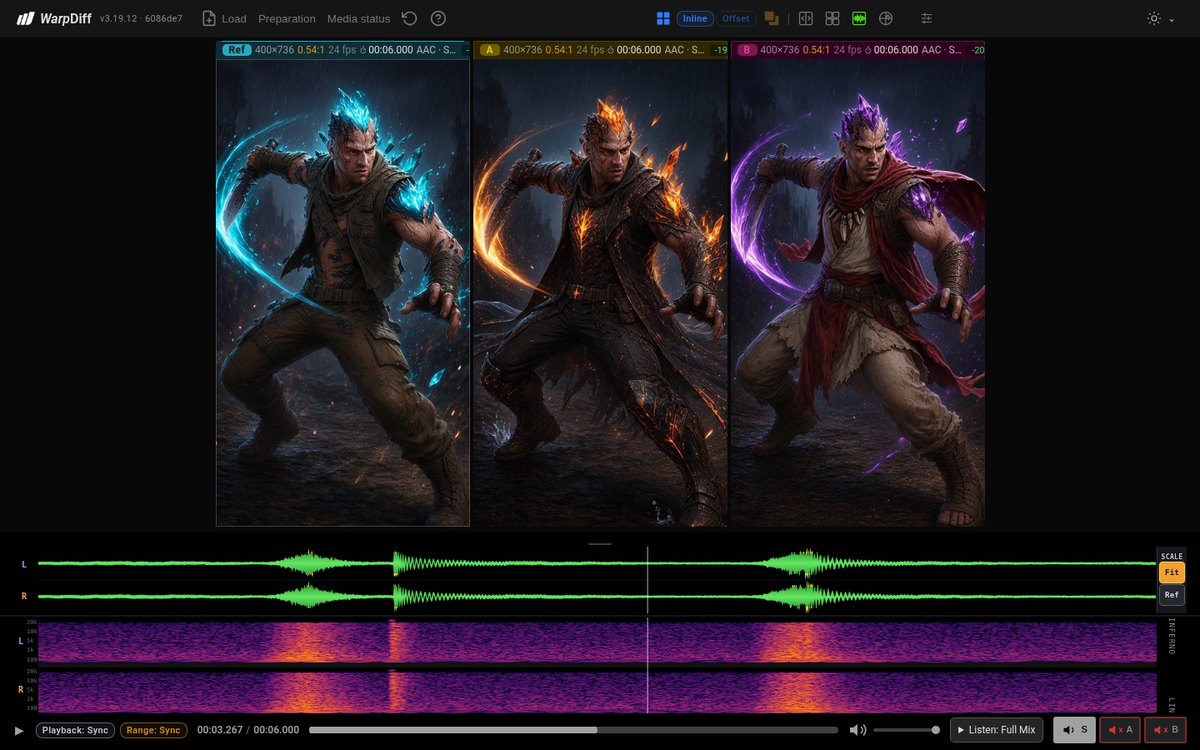Screen dimensions: 1200x750
Task: Click the overlay stacked squares icon
Action: coord(771,18)
